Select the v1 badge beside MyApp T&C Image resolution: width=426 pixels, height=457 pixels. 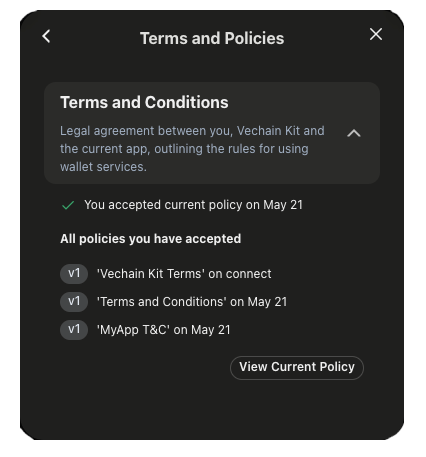pyautogui.click(x=74, y=330)
